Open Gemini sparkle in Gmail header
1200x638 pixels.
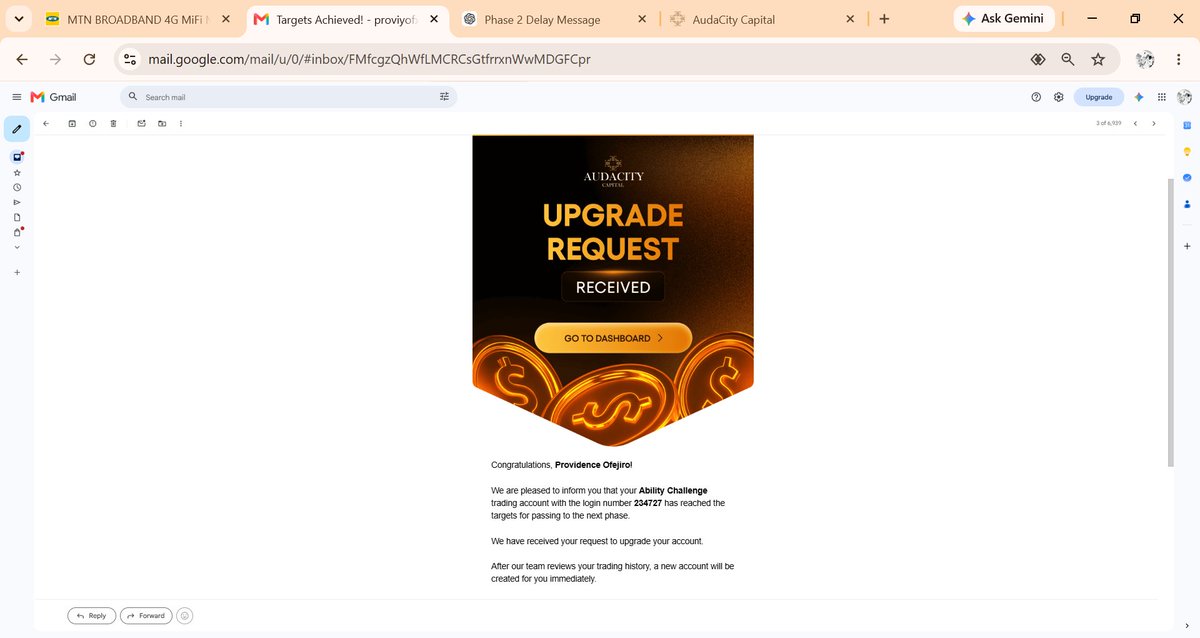pos(1138,97)
